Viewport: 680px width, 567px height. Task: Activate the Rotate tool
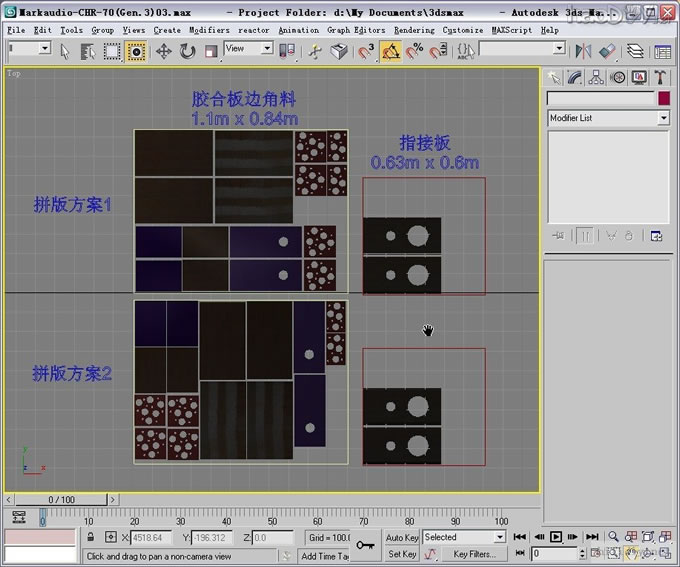[x=187, y=50]
